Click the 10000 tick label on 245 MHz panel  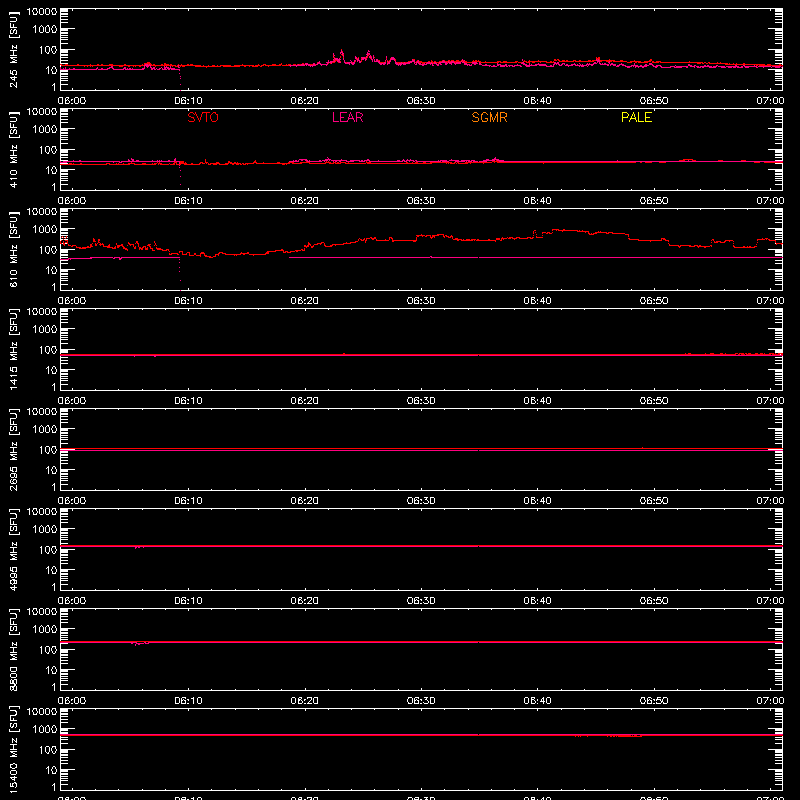click(x=42, y=12)
